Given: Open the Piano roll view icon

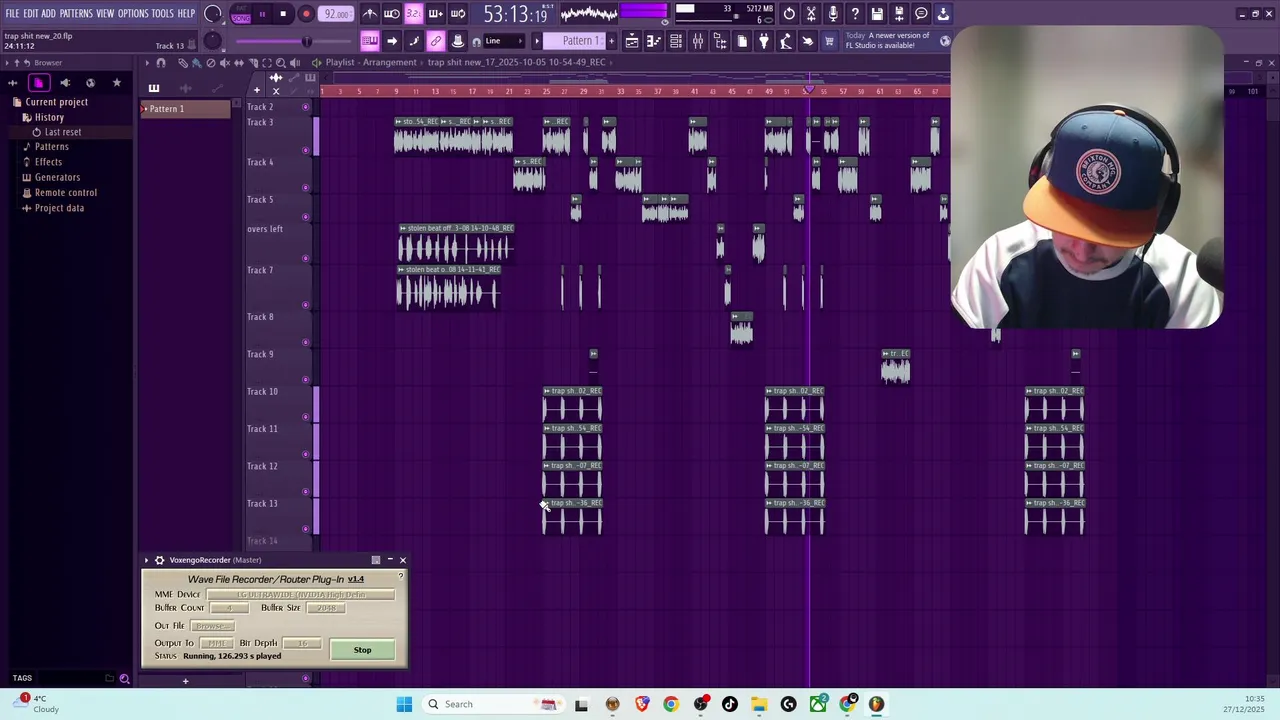Looking at the screenshot, I should [x=654, y=41].
